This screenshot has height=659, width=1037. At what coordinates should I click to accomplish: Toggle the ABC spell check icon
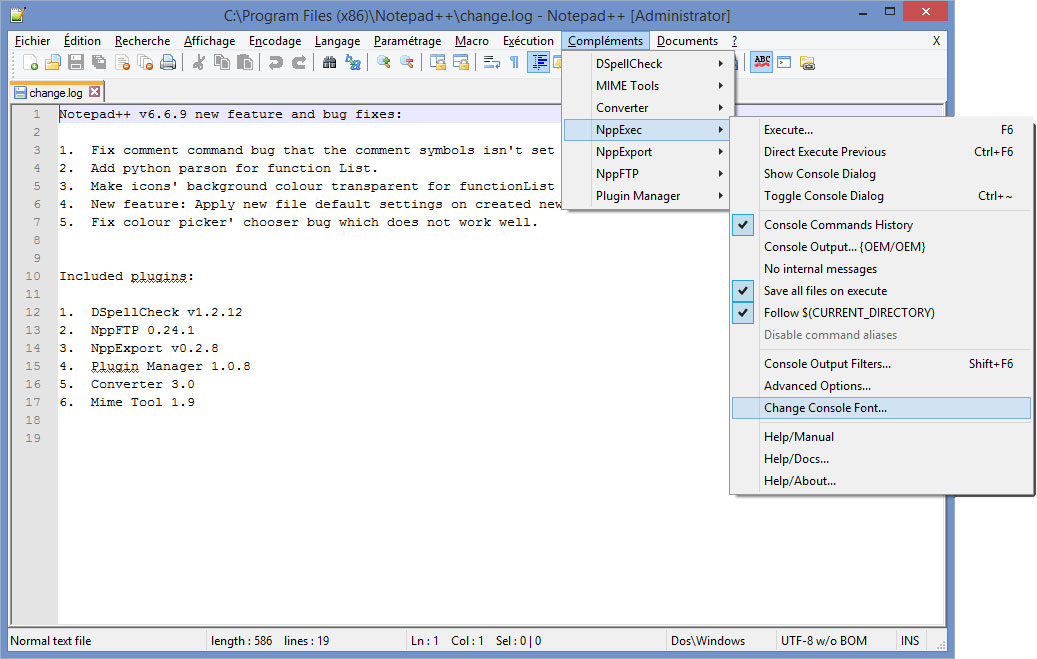[762, 63]
